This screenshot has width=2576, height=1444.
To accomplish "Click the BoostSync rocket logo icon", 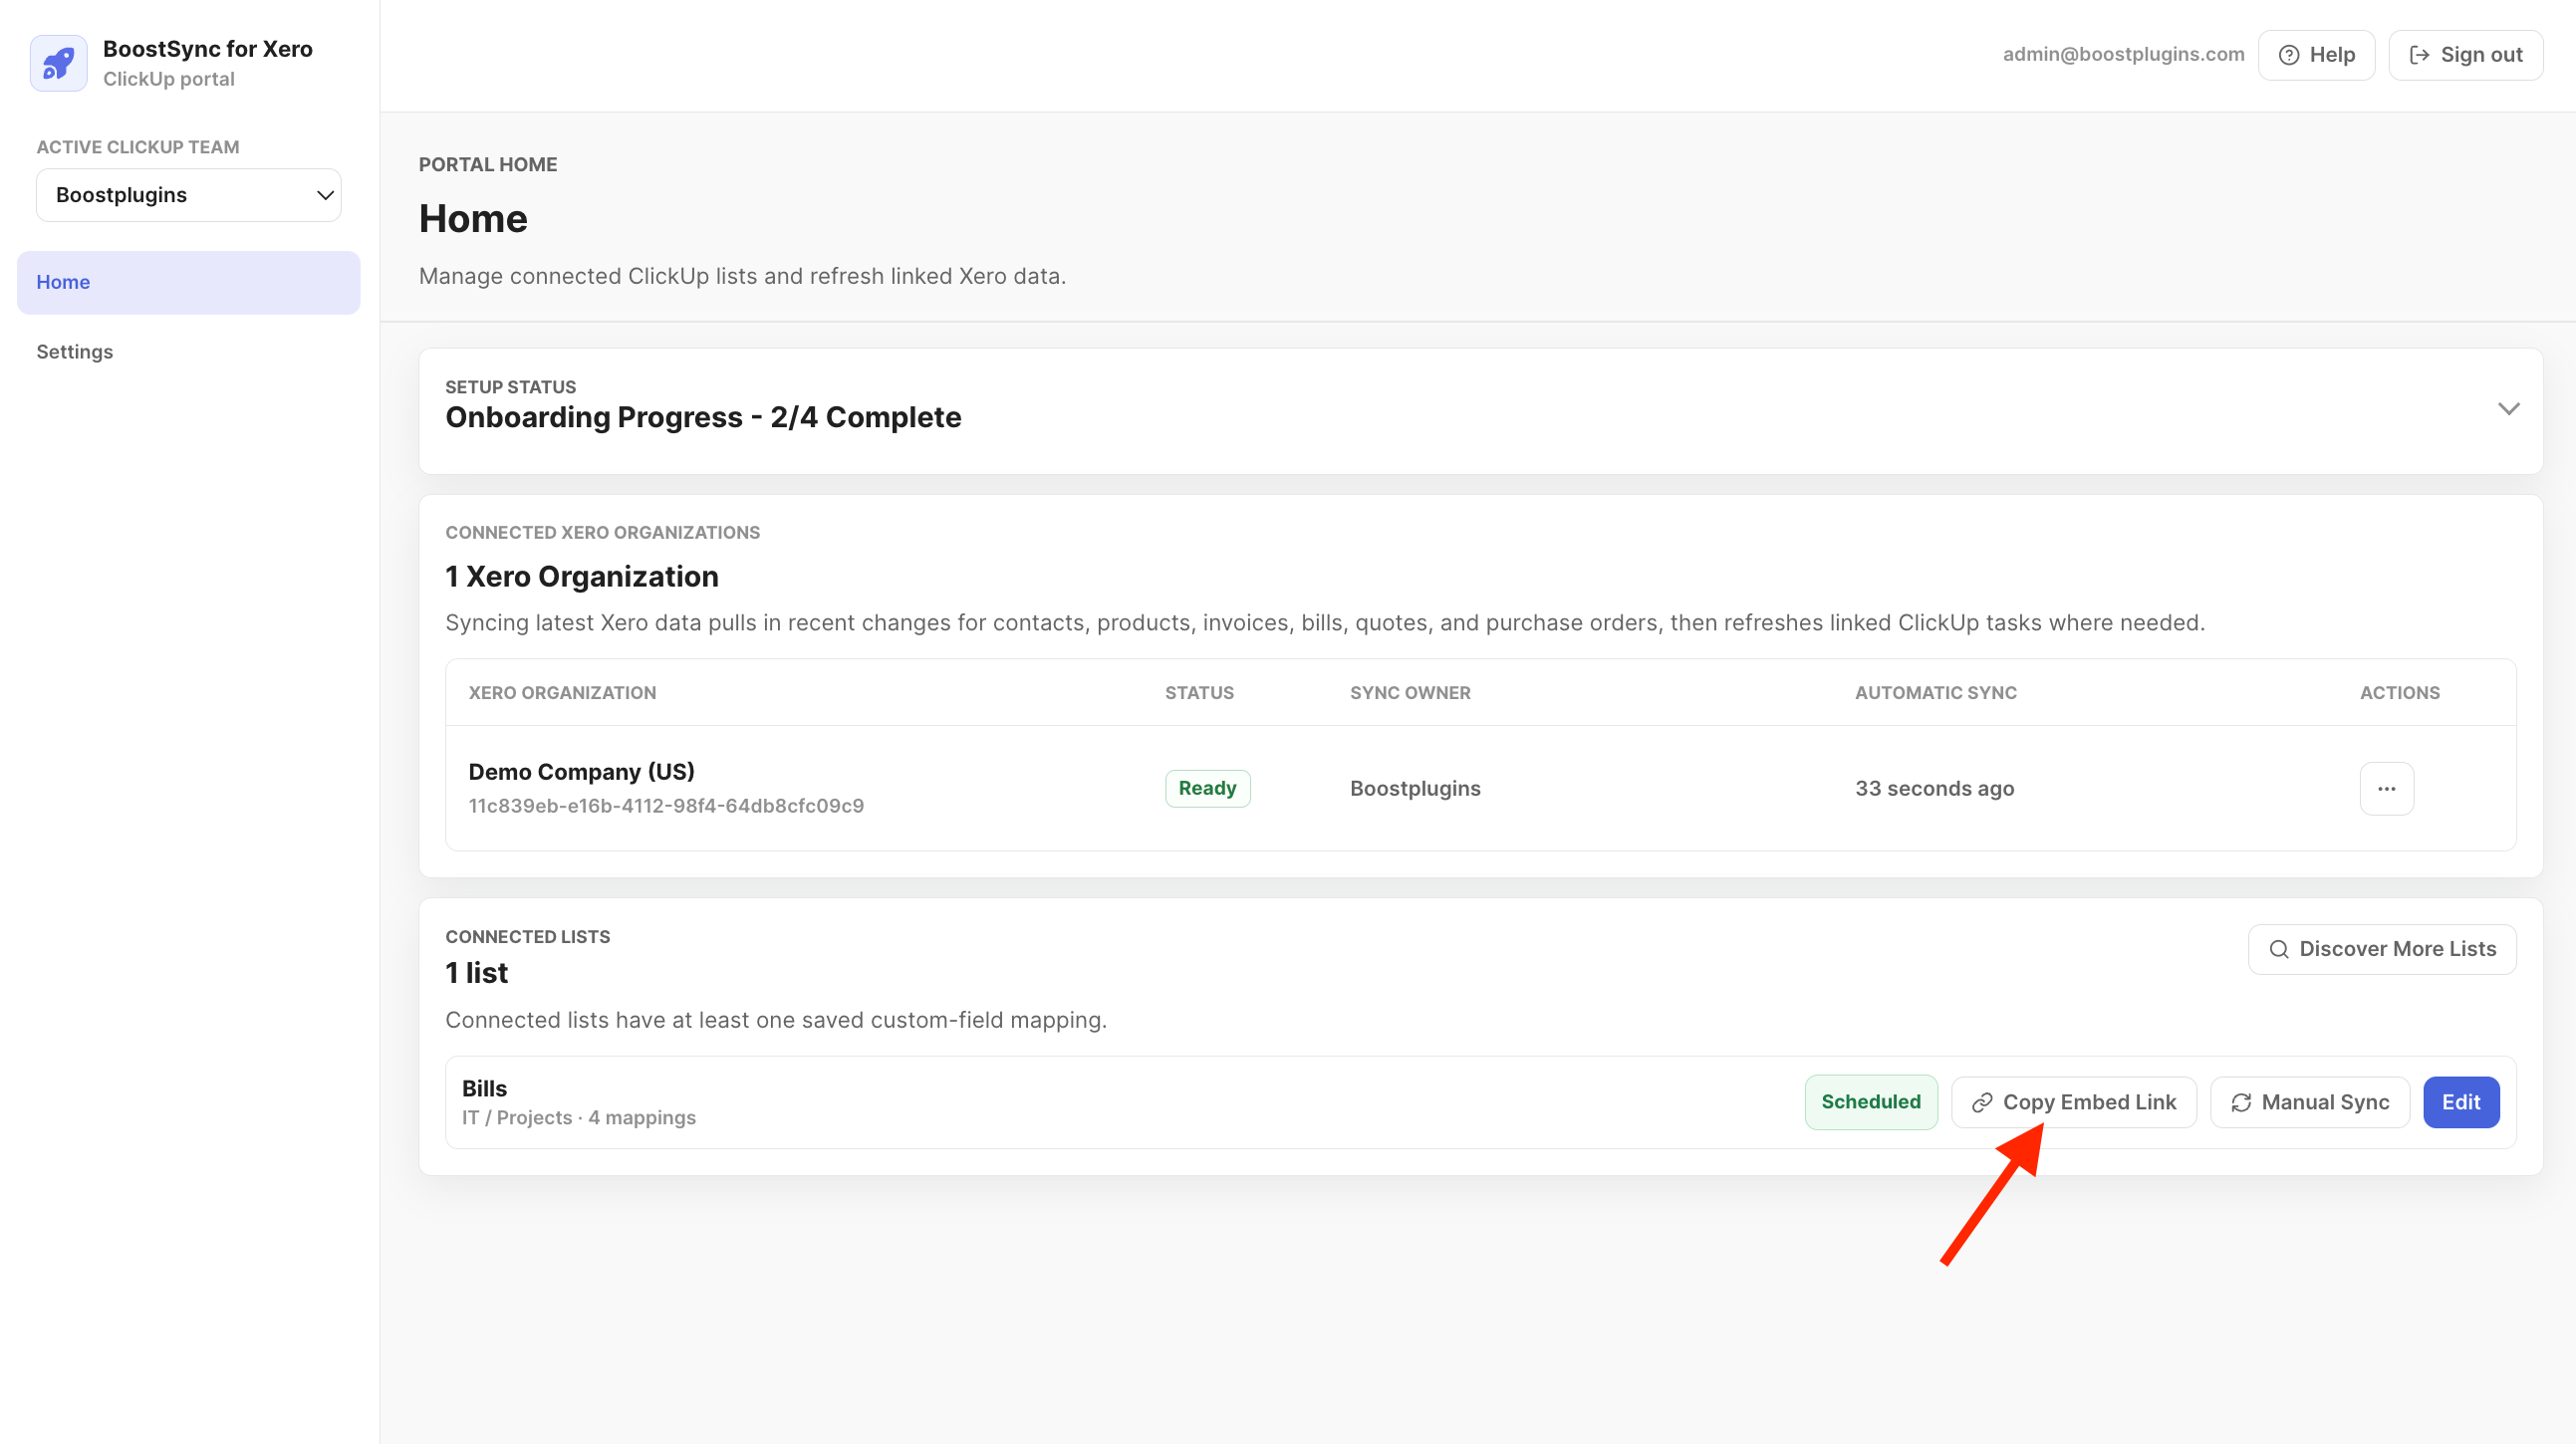I will coord(59,63).
